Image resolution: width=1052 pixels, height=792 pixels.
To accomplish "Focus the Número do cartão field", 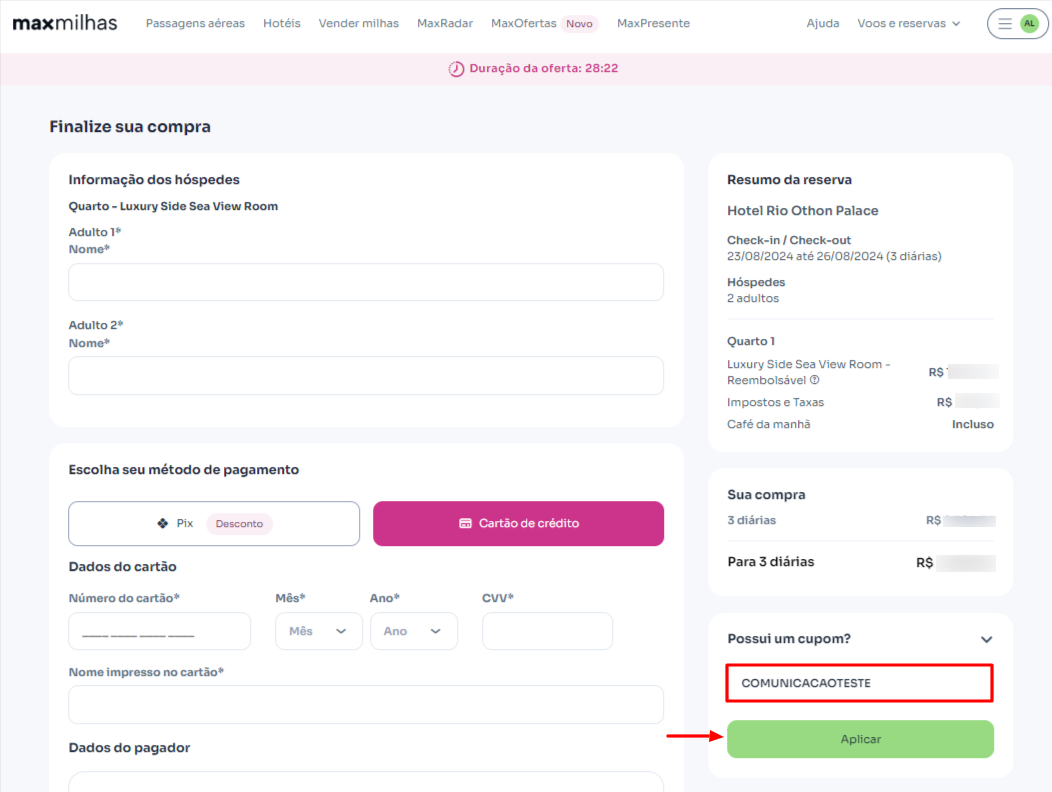I will pos(160,631).
